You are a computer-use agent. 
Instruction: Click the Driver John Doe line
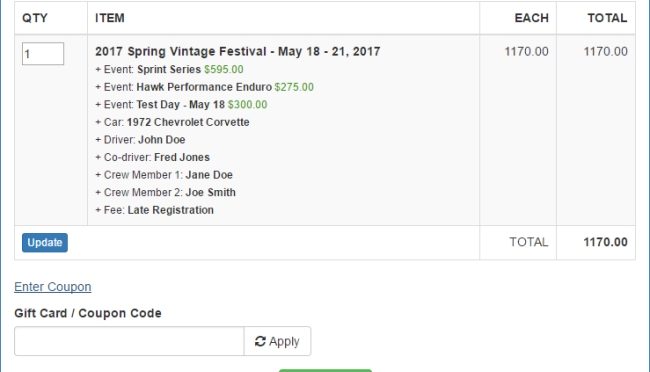(x=140, y=140)
